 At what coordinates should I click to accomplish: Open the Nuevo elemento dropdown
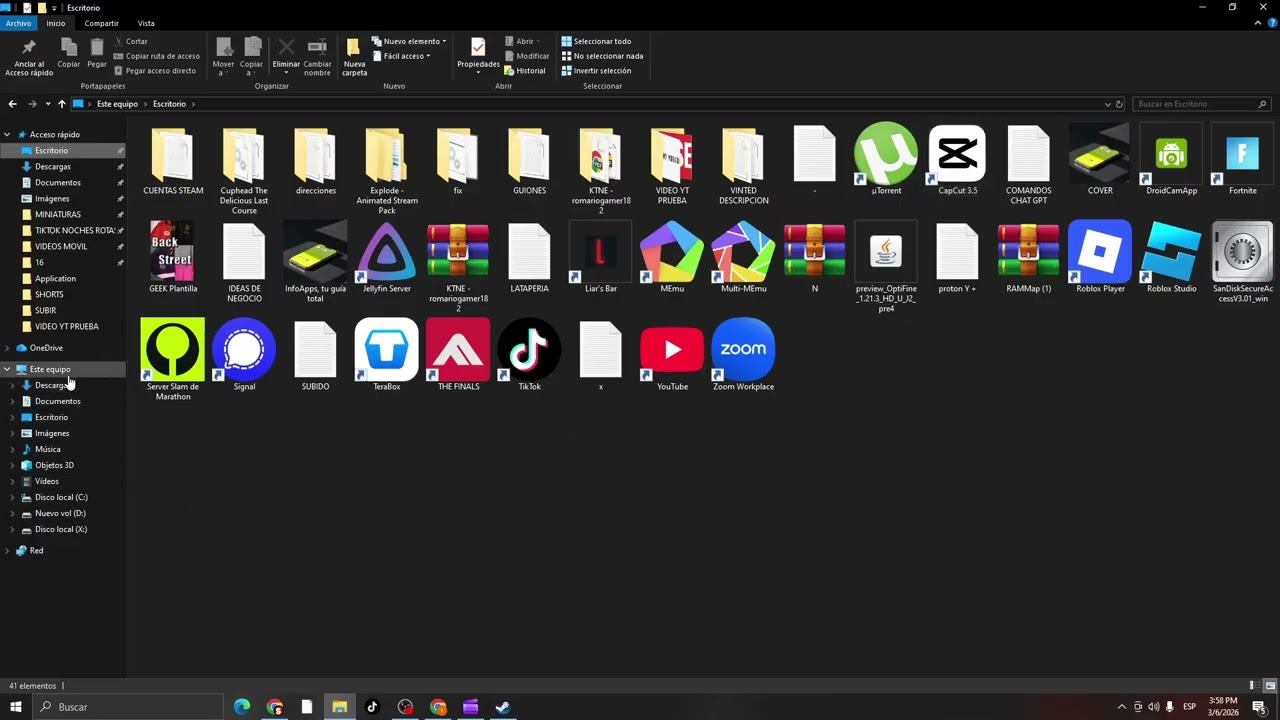409,41
